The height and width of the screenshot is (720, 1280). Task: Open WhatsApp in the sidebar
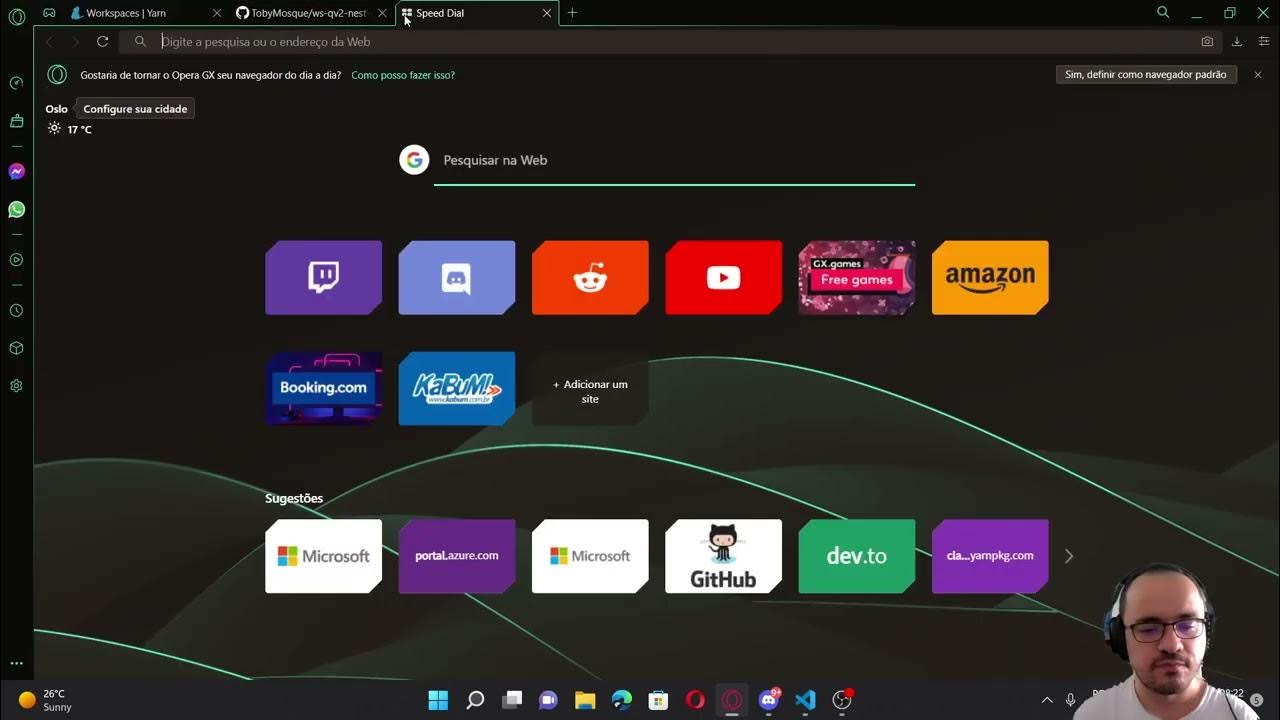tap(16, 210)
